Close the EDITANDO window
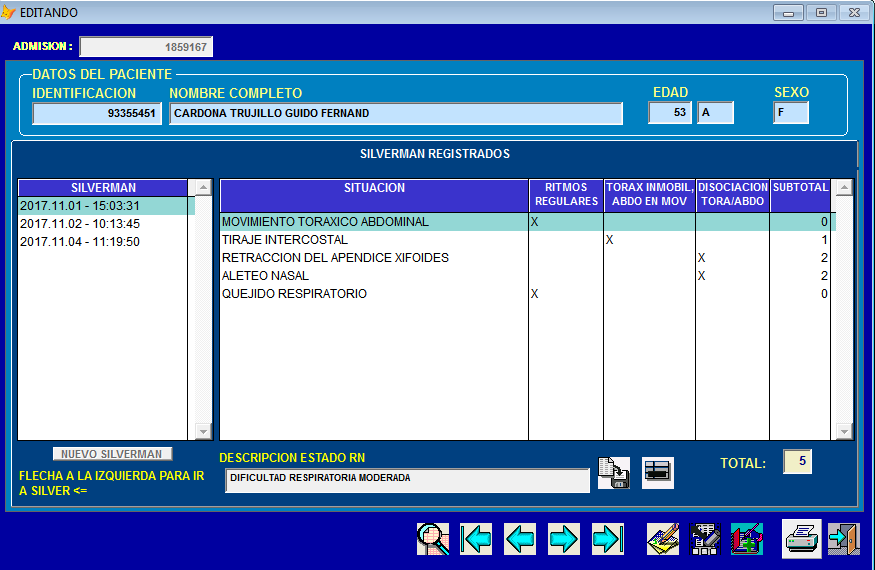This screenshot has height=570, width=875. click(854, 12)
